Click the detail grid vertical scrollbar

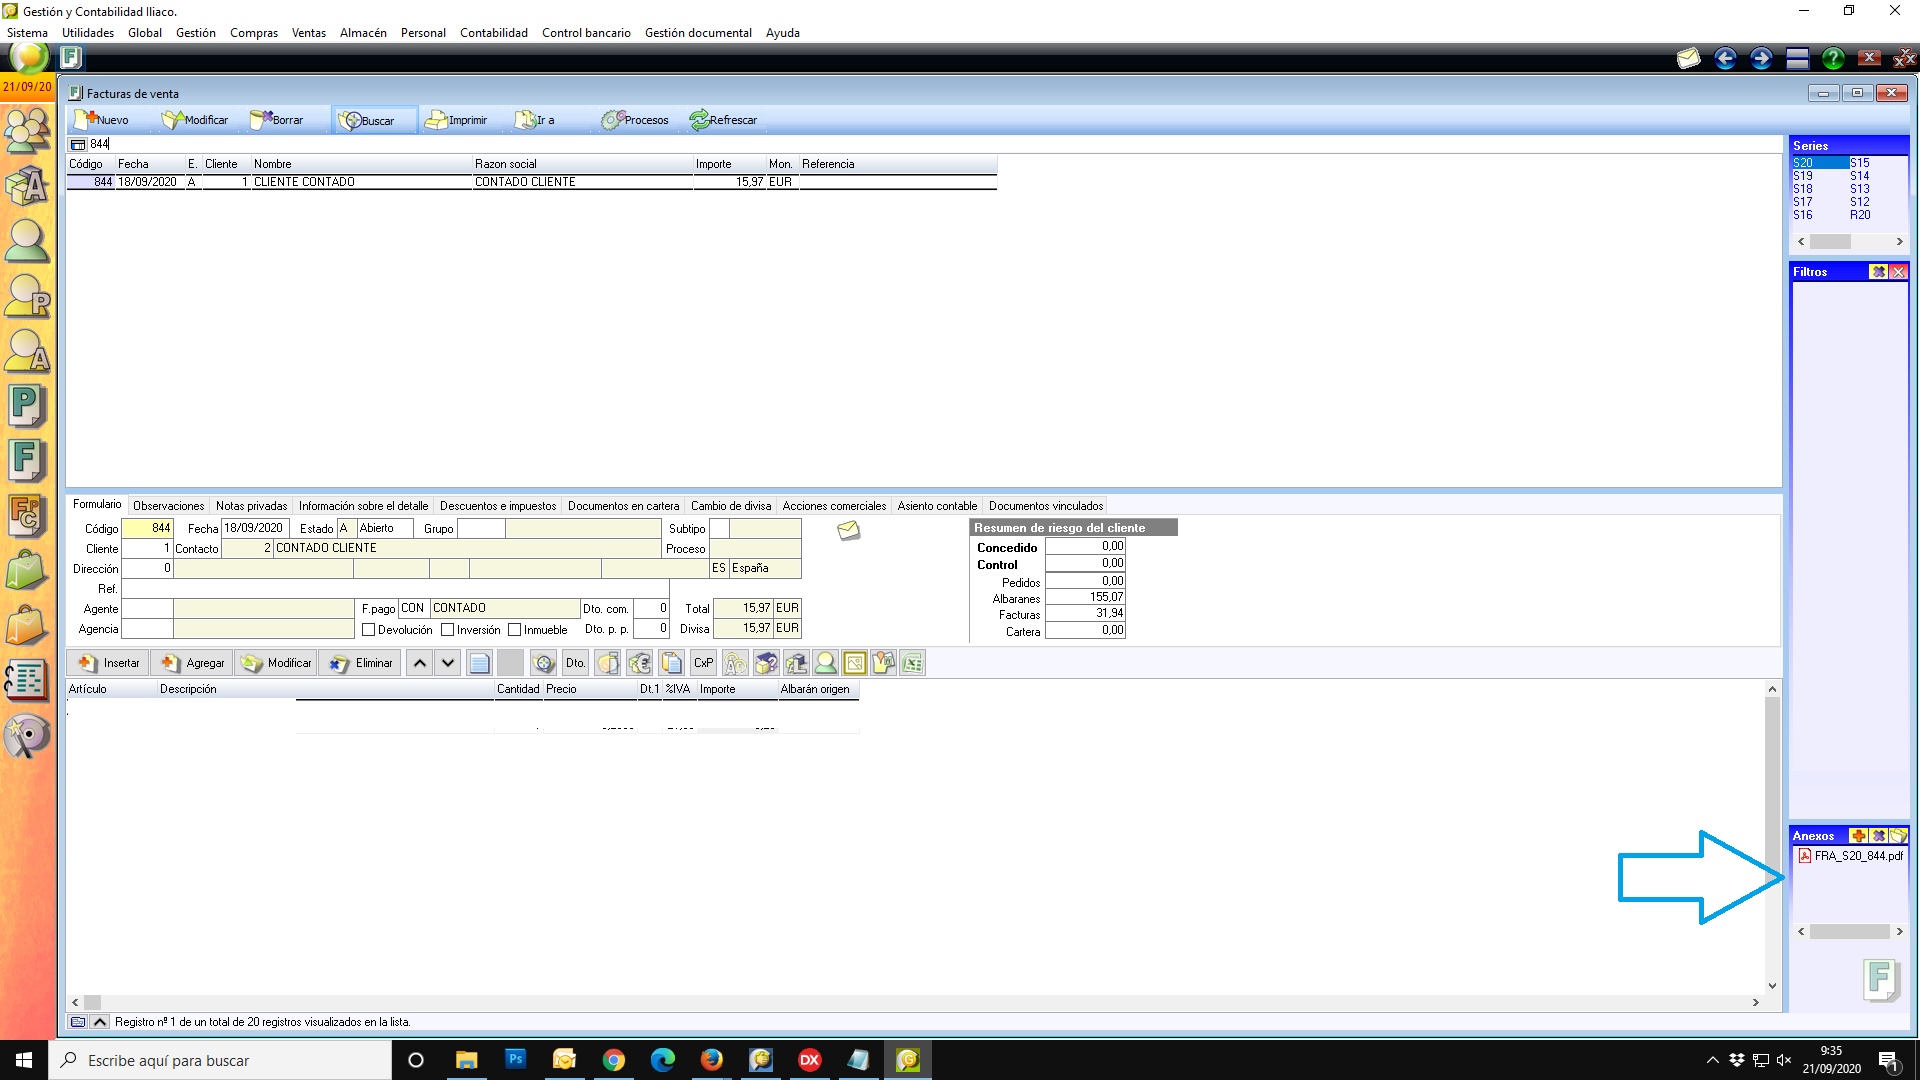(x=1772, y=837)
